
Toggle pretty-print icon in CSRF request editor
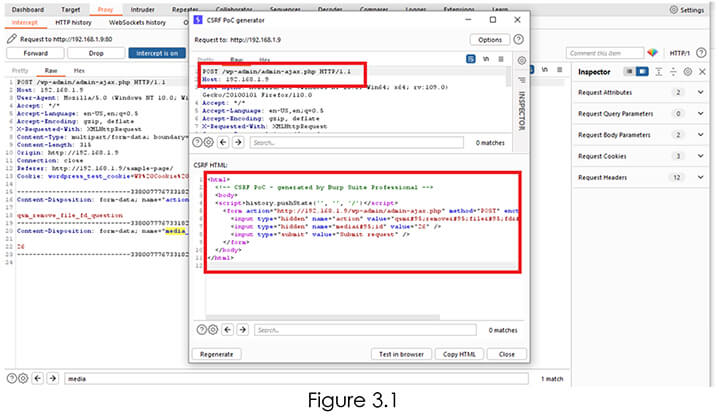470,59
